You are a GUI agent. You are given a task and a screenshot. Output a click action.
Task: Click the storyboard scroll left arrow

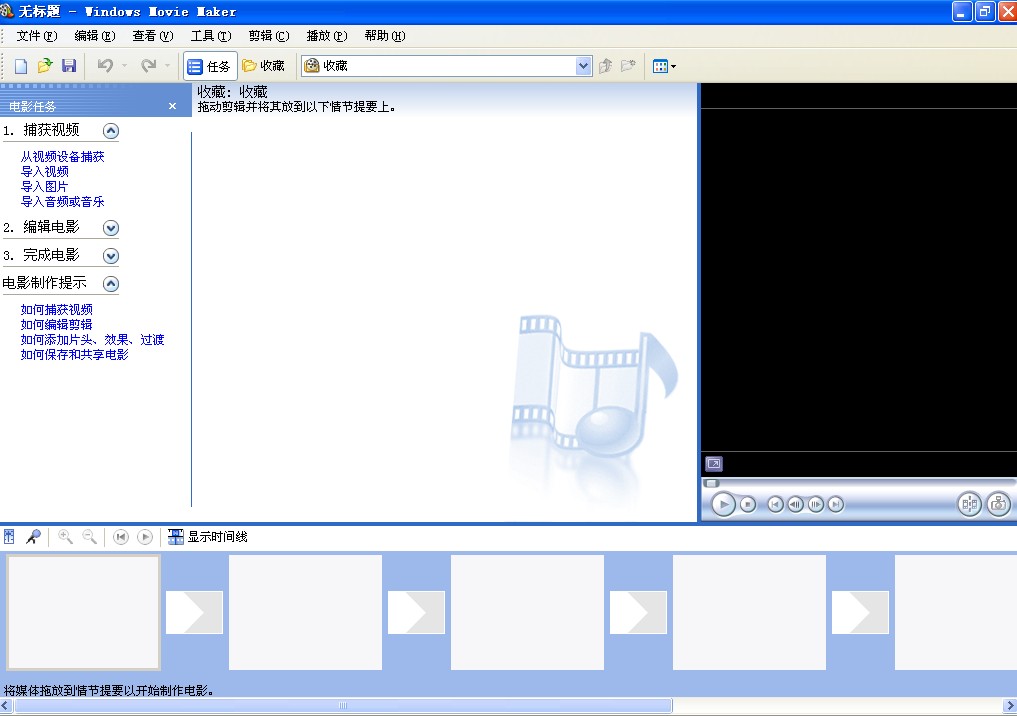click(x=6, y=706)
